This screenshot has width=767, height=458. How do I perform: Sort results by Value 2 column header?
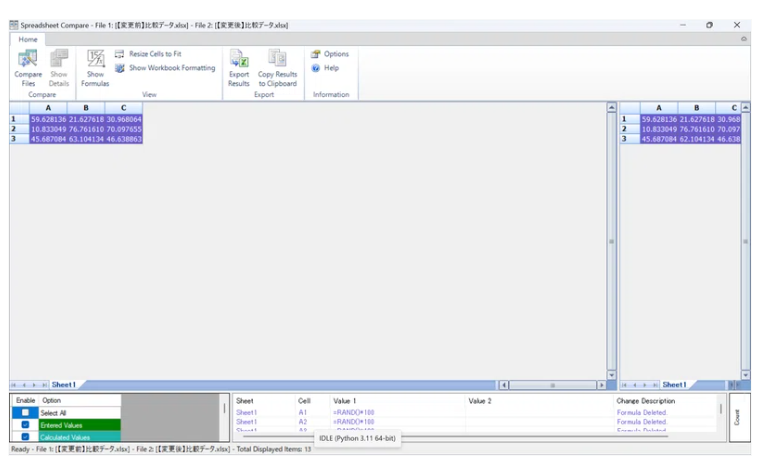click(539, 401)
